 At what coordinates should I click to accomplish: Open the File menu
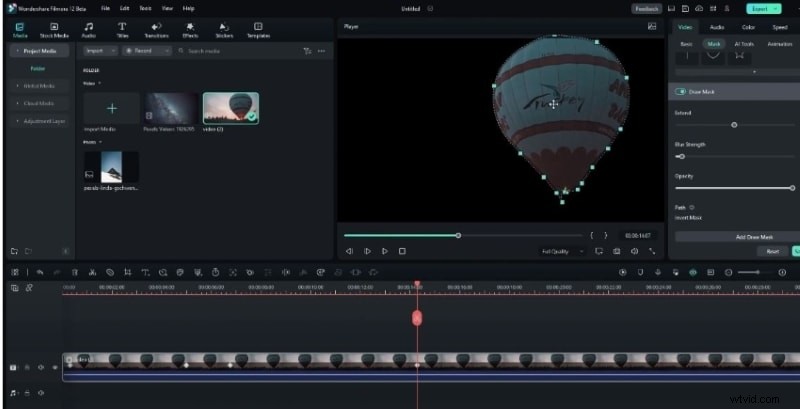105,9
